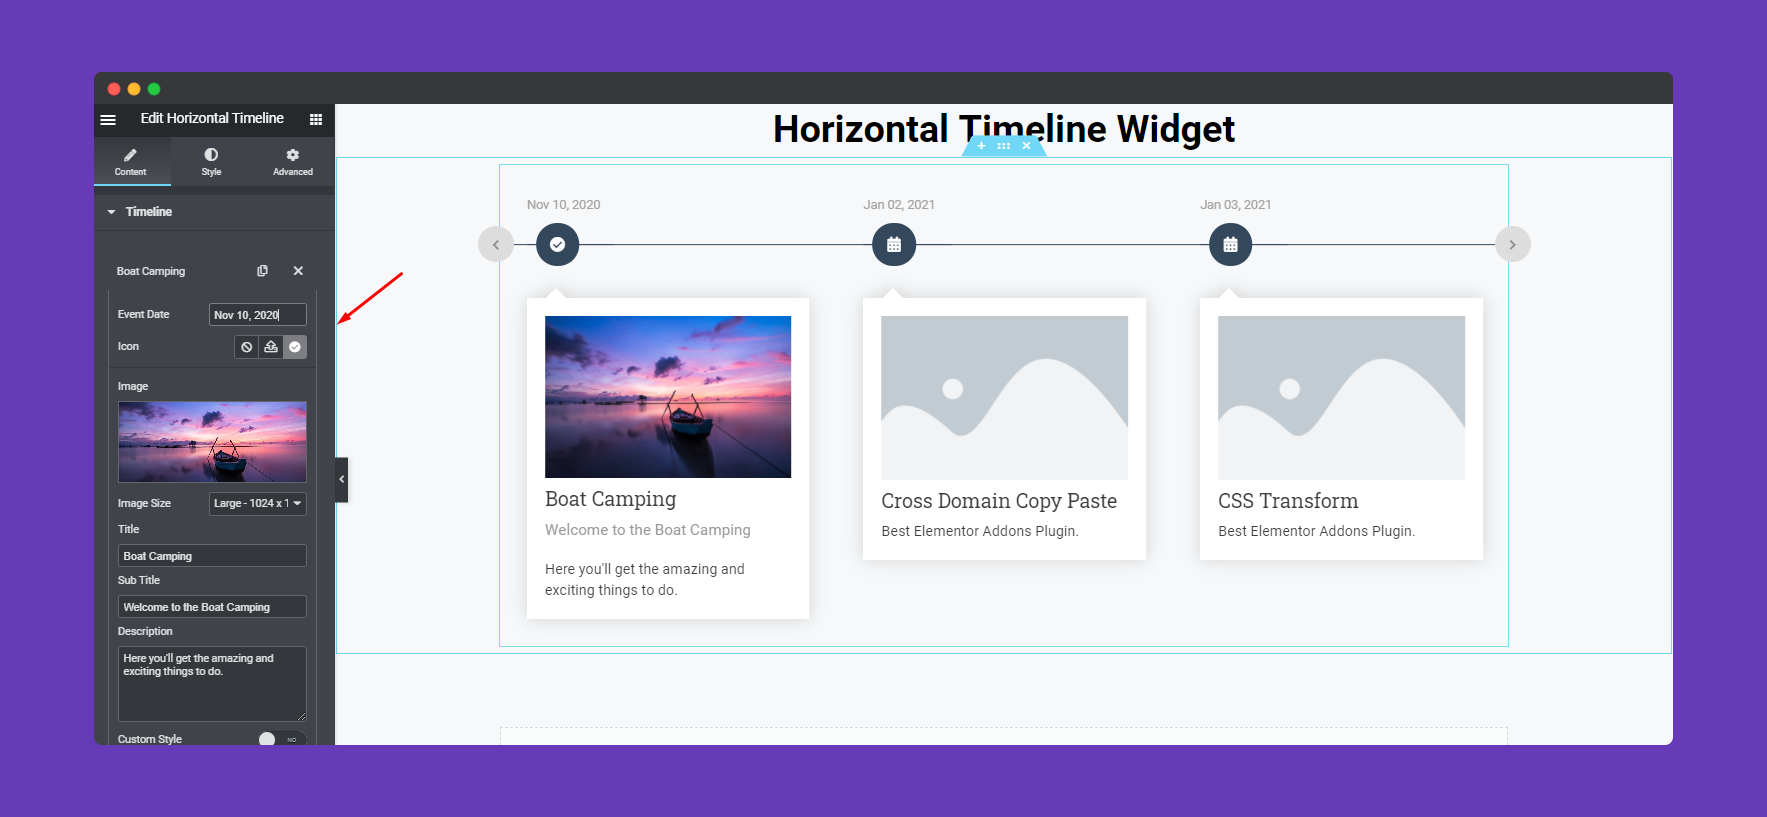1767x817 pixels.
Task: Switch to the Advanced tab
Action: point(292,161)
